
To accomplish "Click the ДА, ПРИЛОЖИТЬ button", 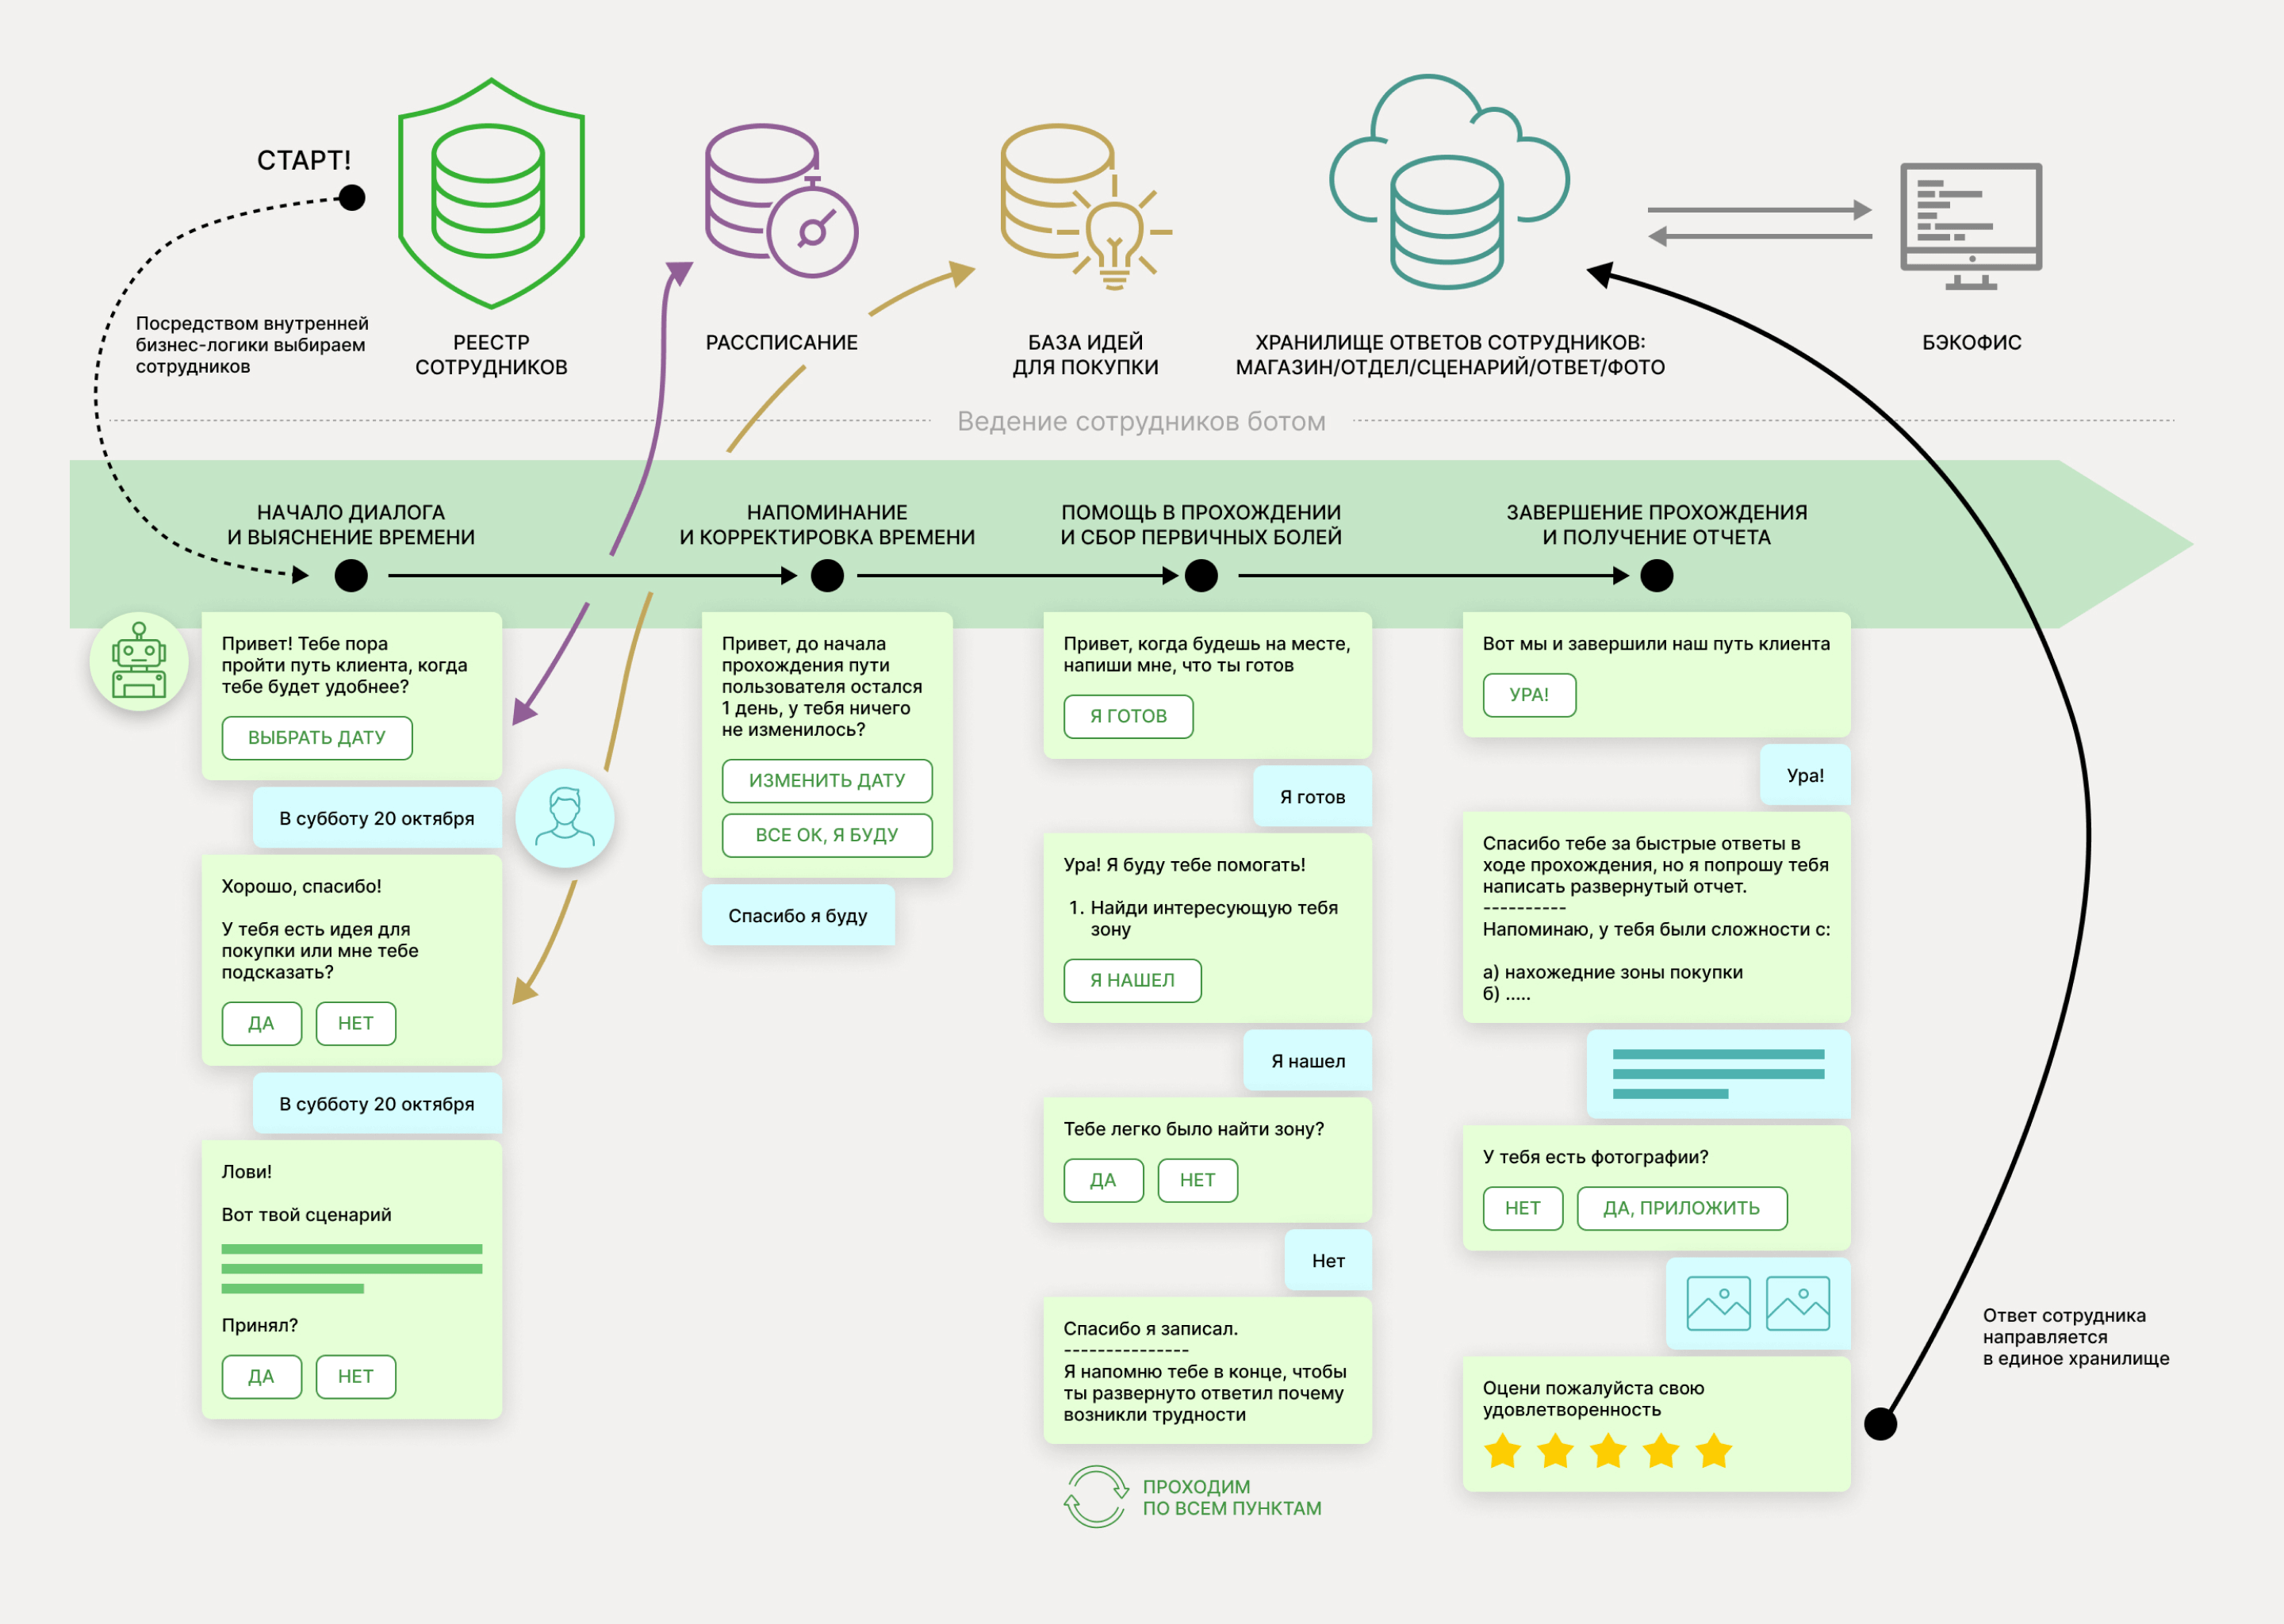I will click(x=1682, y=1208).
